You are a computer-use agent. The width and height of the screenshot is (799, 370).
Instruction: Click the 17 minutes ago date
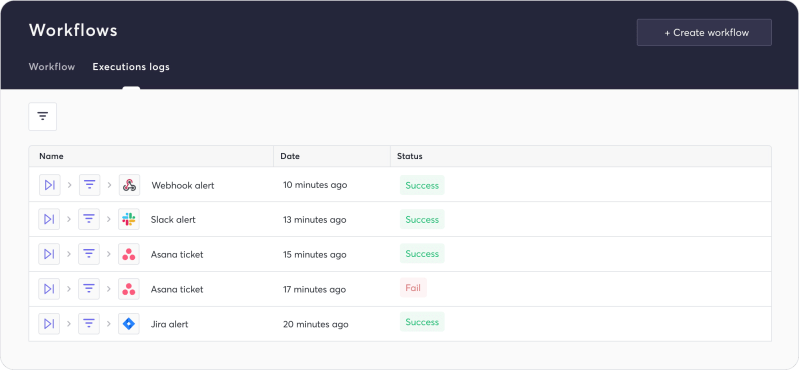[314, 289]
